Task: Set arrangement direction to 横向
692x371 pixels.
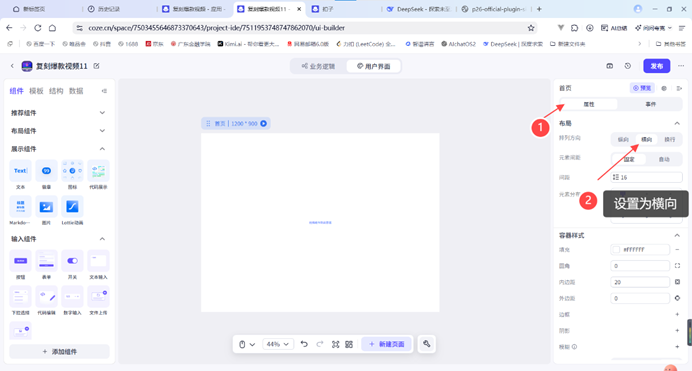Action: 647,139
